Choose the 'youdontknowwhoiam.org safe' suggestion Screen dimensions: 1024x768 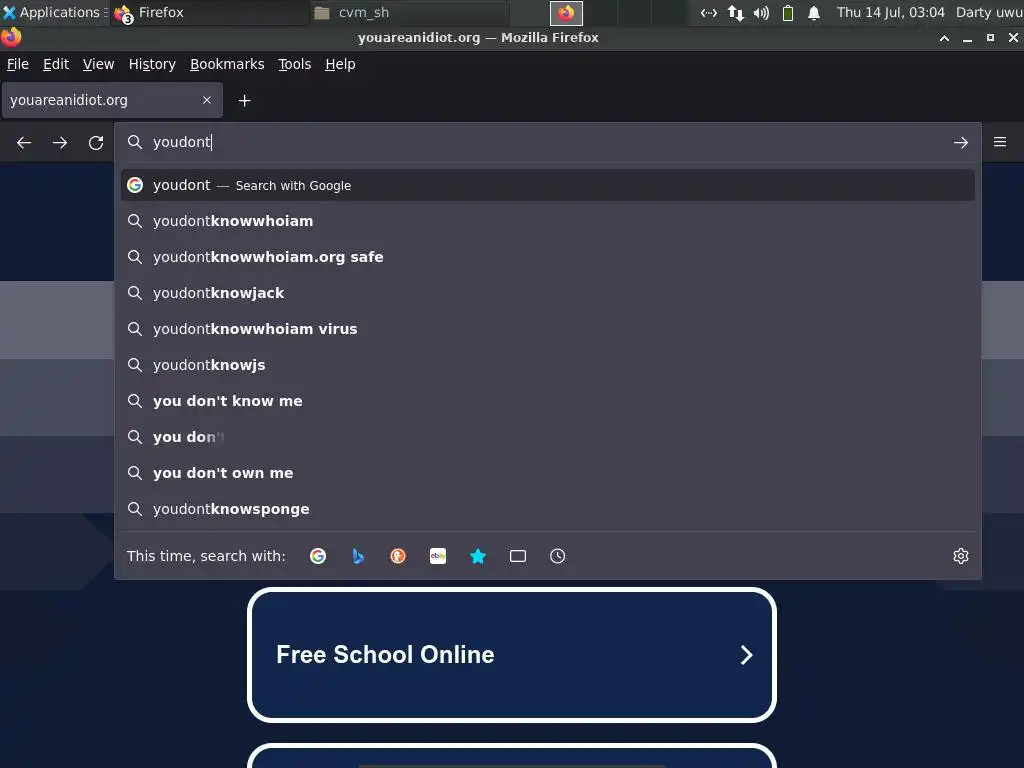coord(547,257)
